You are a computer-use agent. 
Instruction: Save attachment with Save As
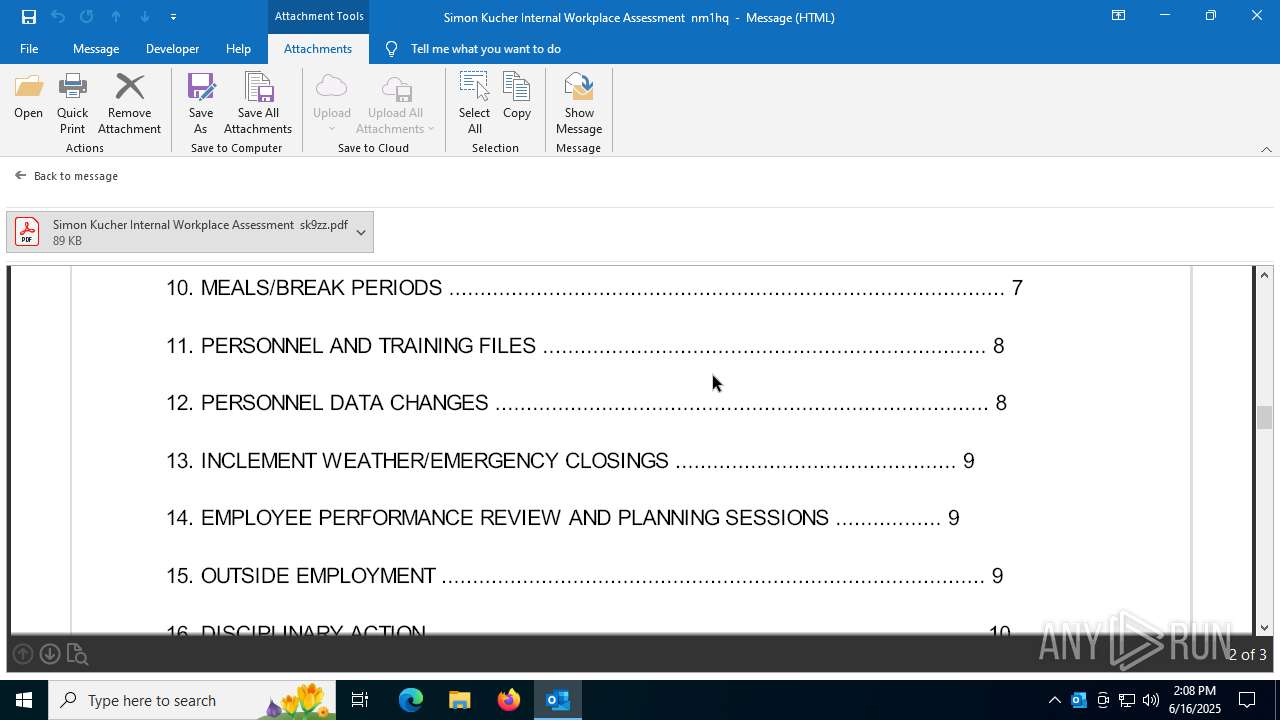click(201, 103)
